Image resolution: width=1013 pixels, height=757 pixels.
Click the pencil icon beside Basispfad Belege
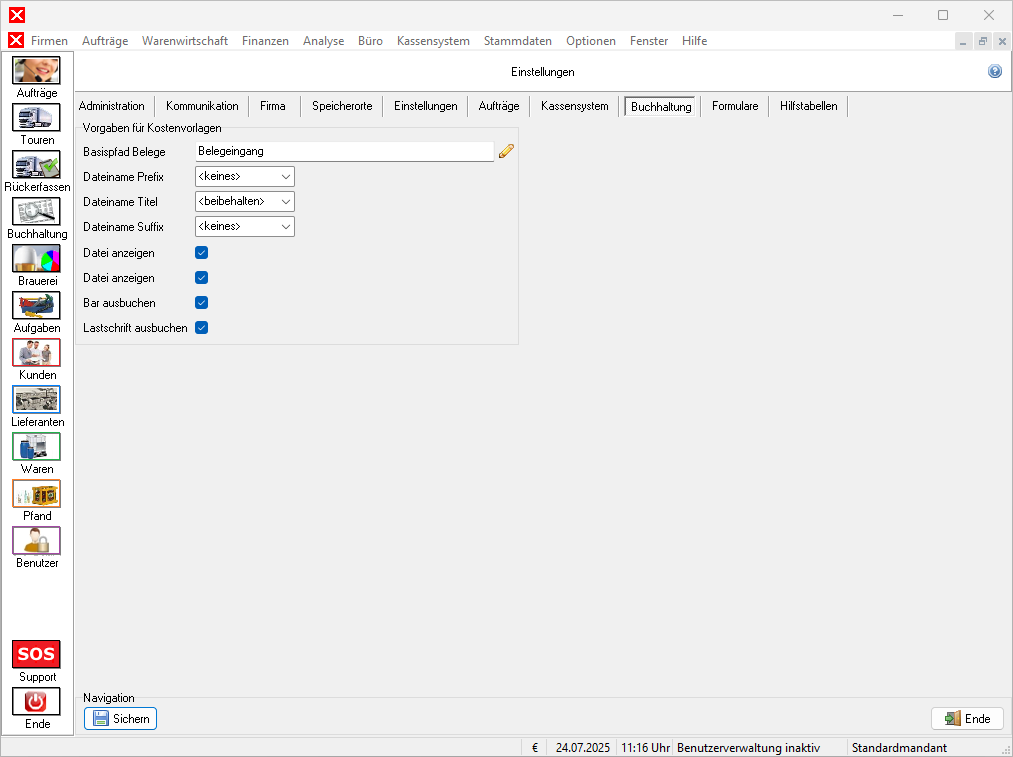click(x=506, y=152)
